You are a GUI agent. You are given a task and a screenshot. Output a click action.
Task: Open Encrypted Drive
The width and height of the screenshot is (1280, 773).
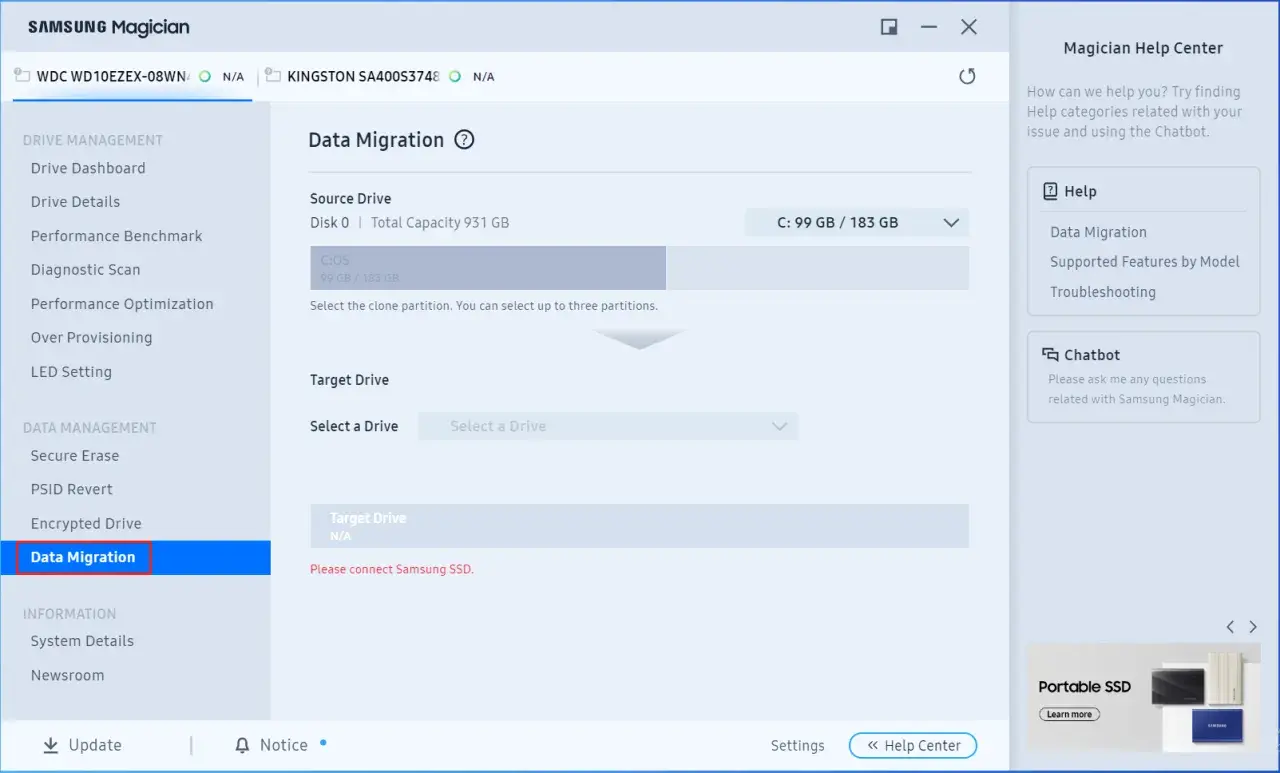click(86, 524)
